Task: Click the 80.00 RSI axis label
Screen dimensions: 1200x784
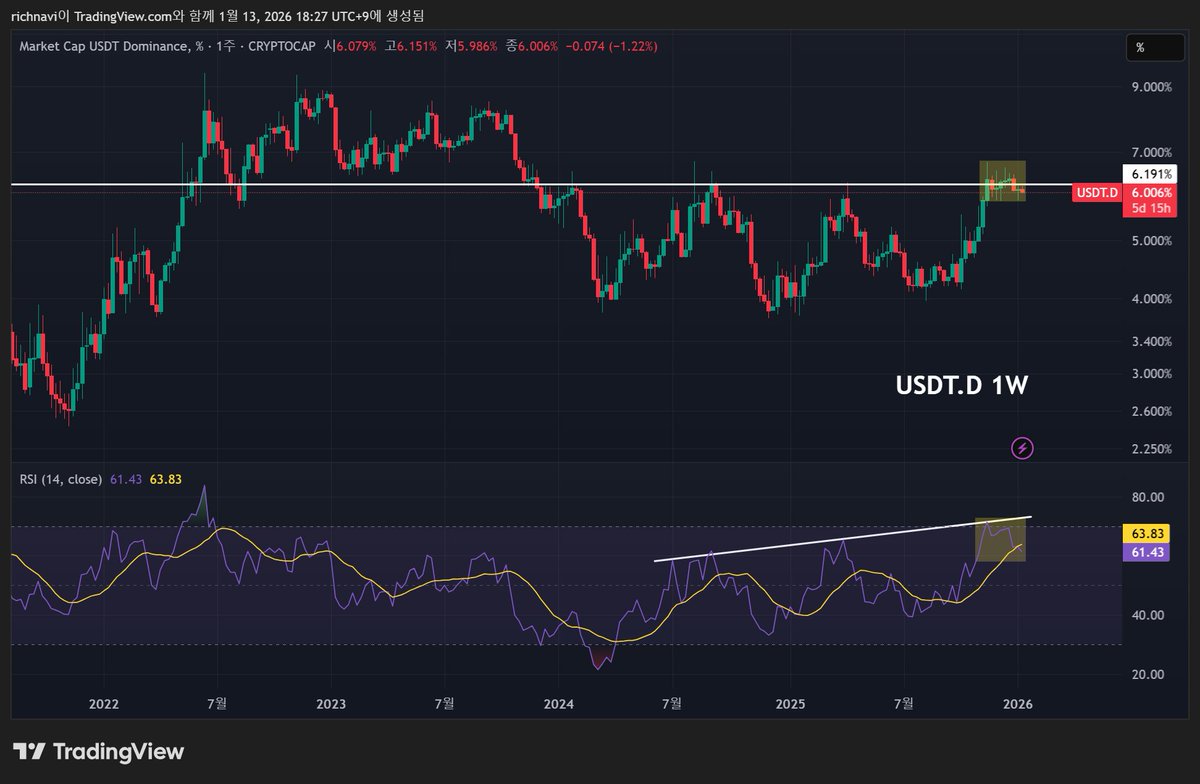Action: point(1147,497)
